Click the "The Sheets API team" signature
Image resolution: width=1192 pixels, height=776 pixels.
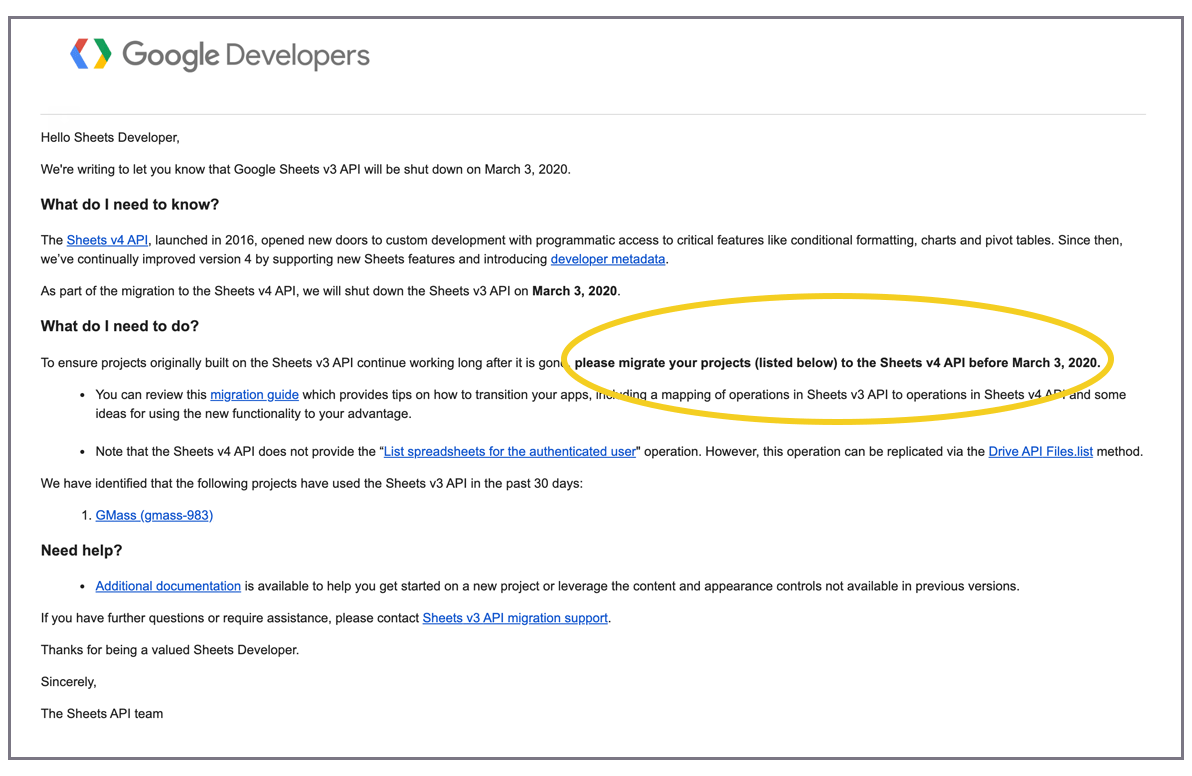(102, 713)
